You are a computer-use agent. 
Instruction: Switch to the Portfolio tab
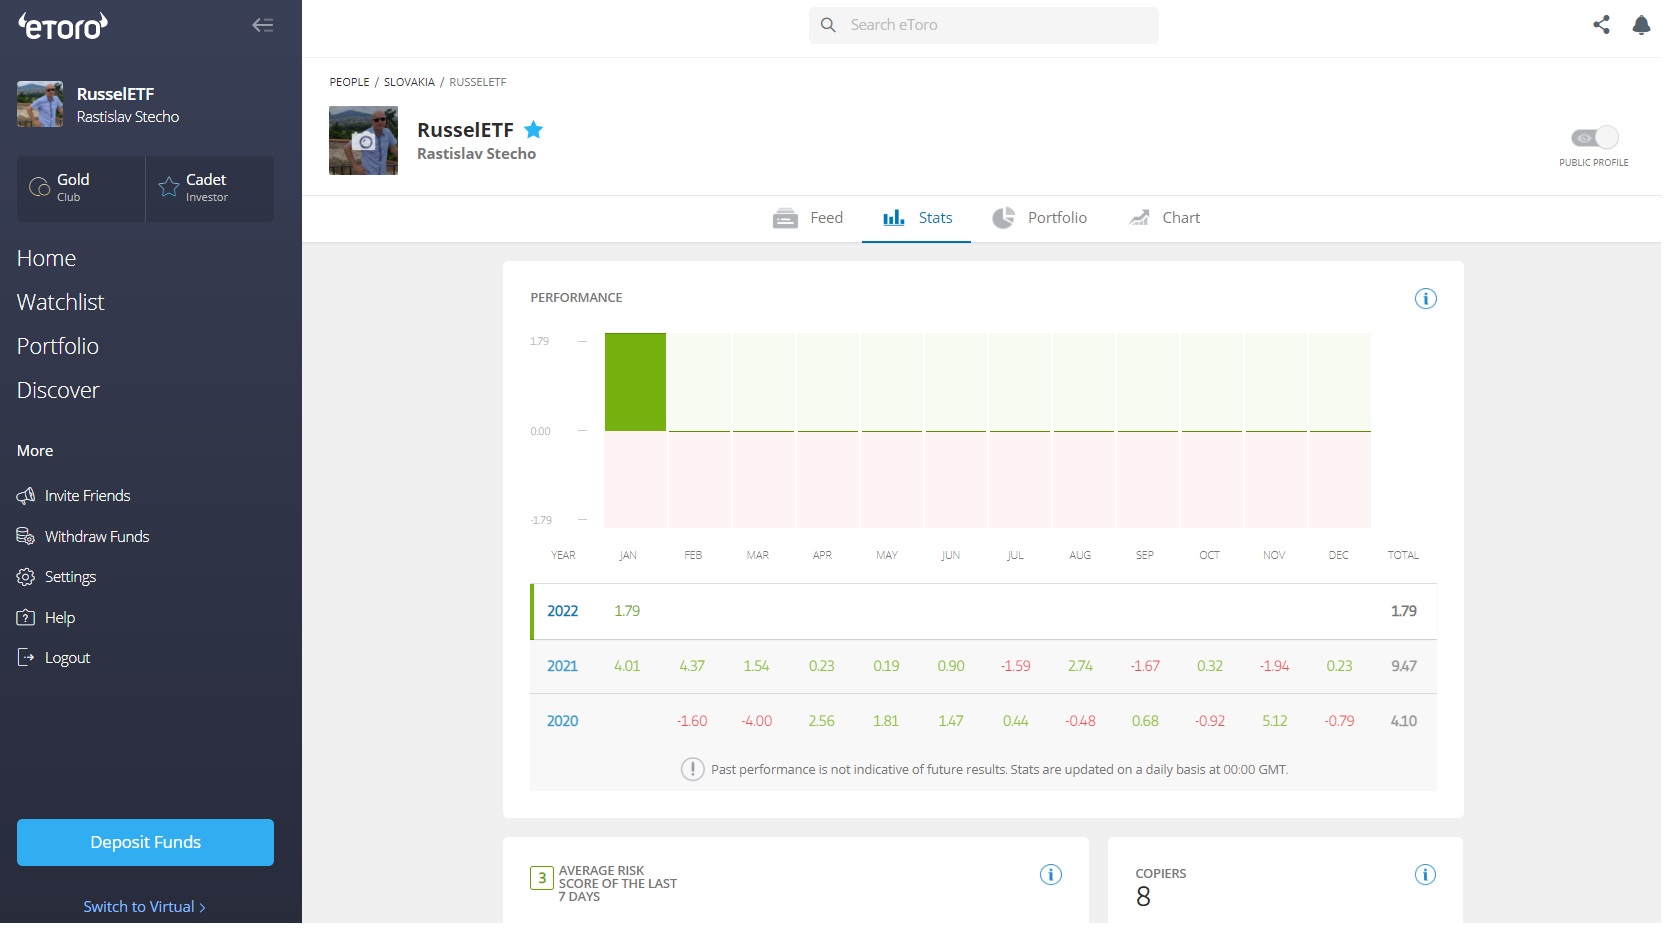tap(1039, 218)
